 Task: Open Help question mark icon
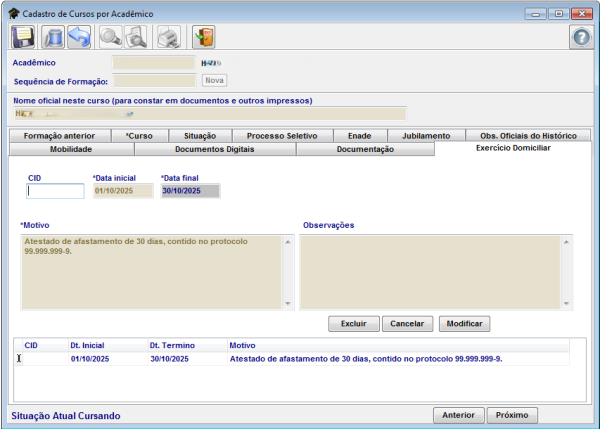point(581,38)
